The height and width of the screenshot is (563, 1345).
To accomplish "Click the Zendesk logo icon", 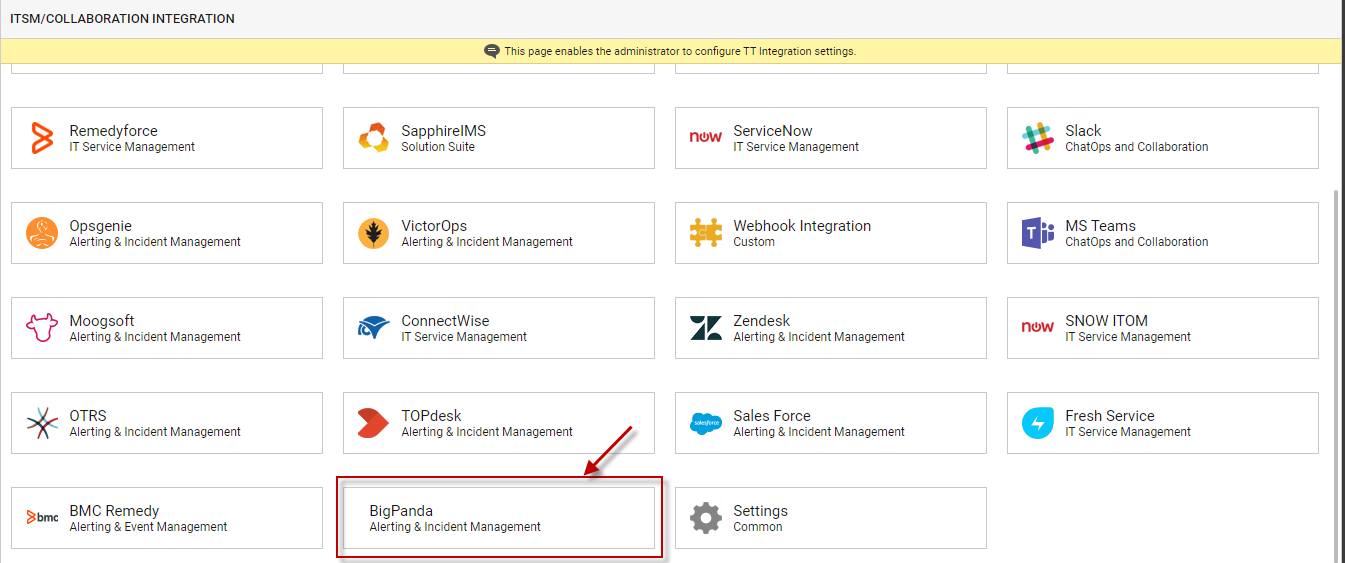I will pos(706,328).
